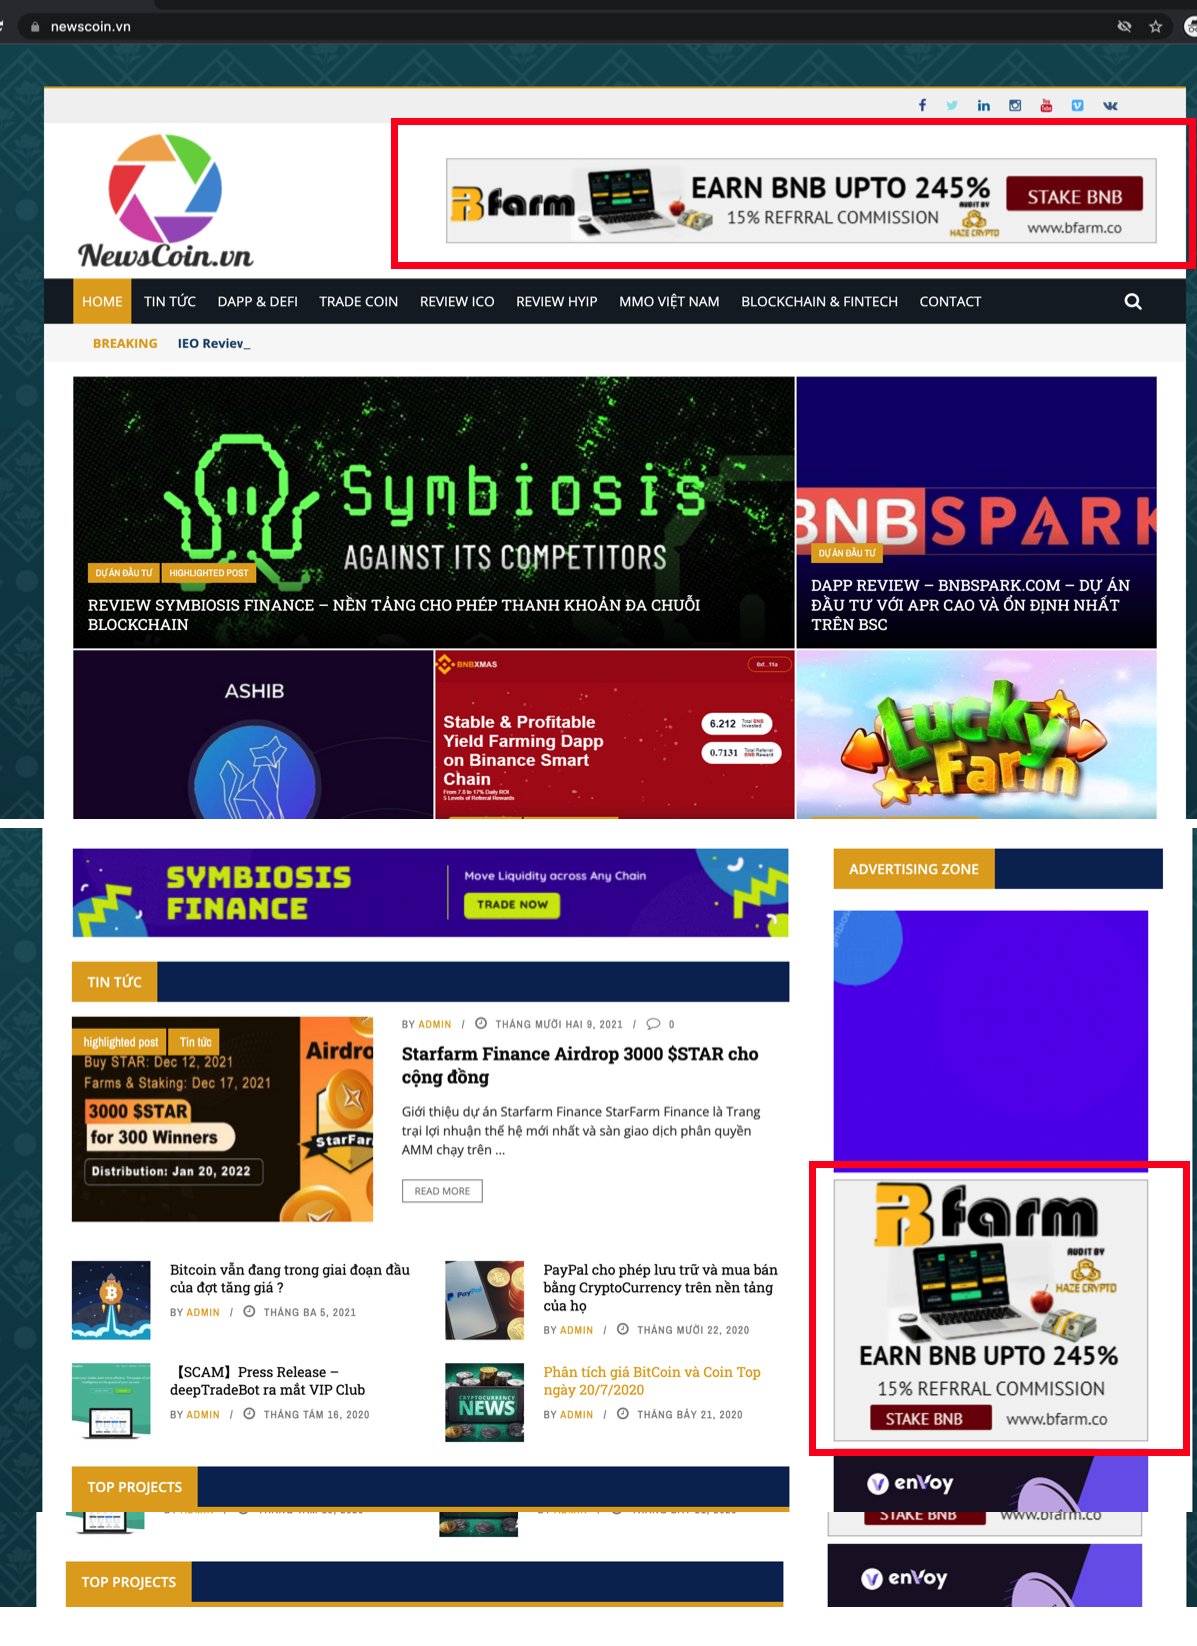Viewport: 1197px width, 1646px height.
Task: Click ADMIN author under Bitcoin tăng giá article
Action: tap(203, 1312)
